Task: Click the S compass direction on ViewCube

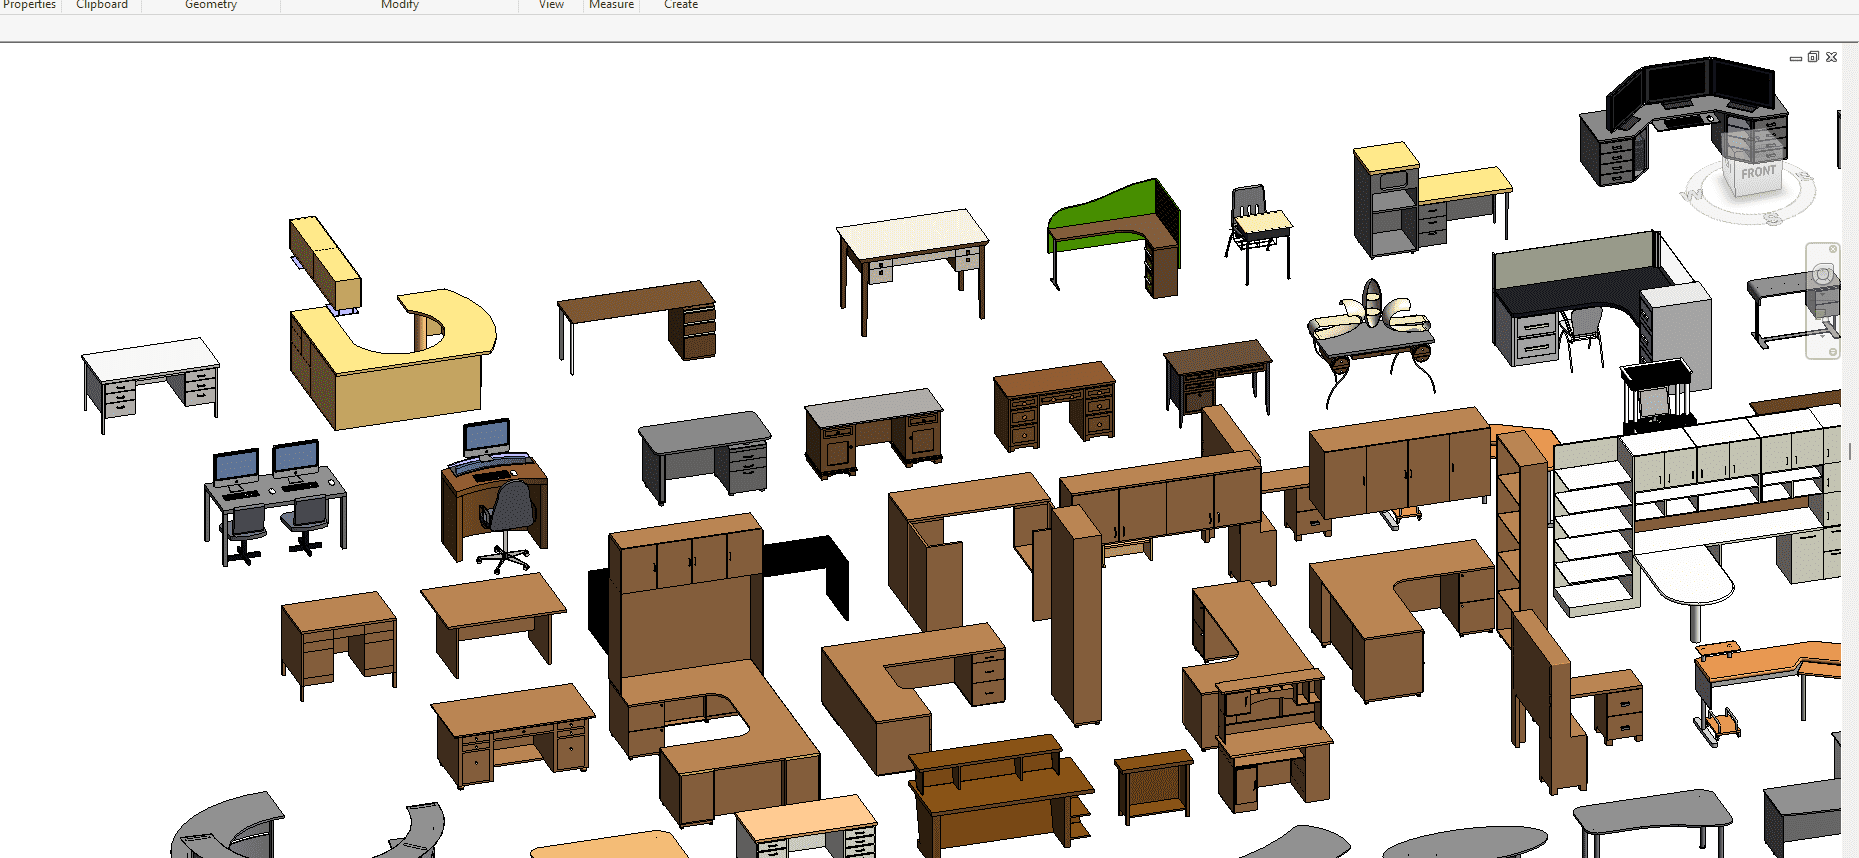Action: coord(1773,219)
